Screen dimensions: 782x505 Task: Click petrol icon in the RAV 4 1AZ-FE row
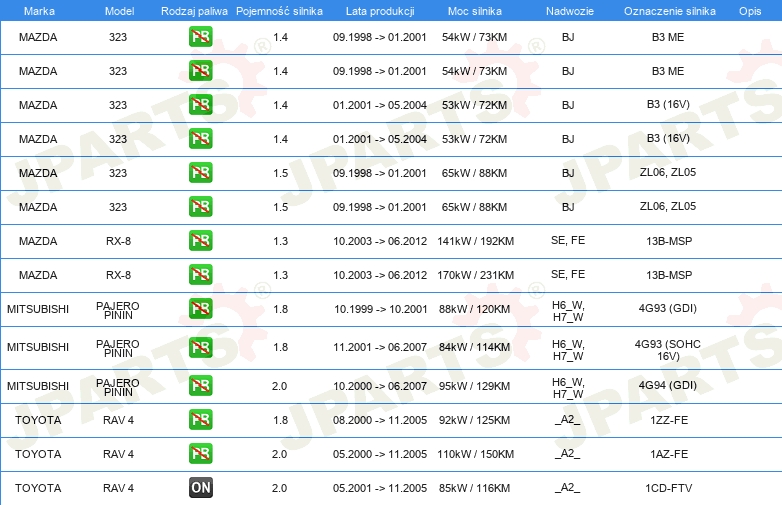click(200, 453)
